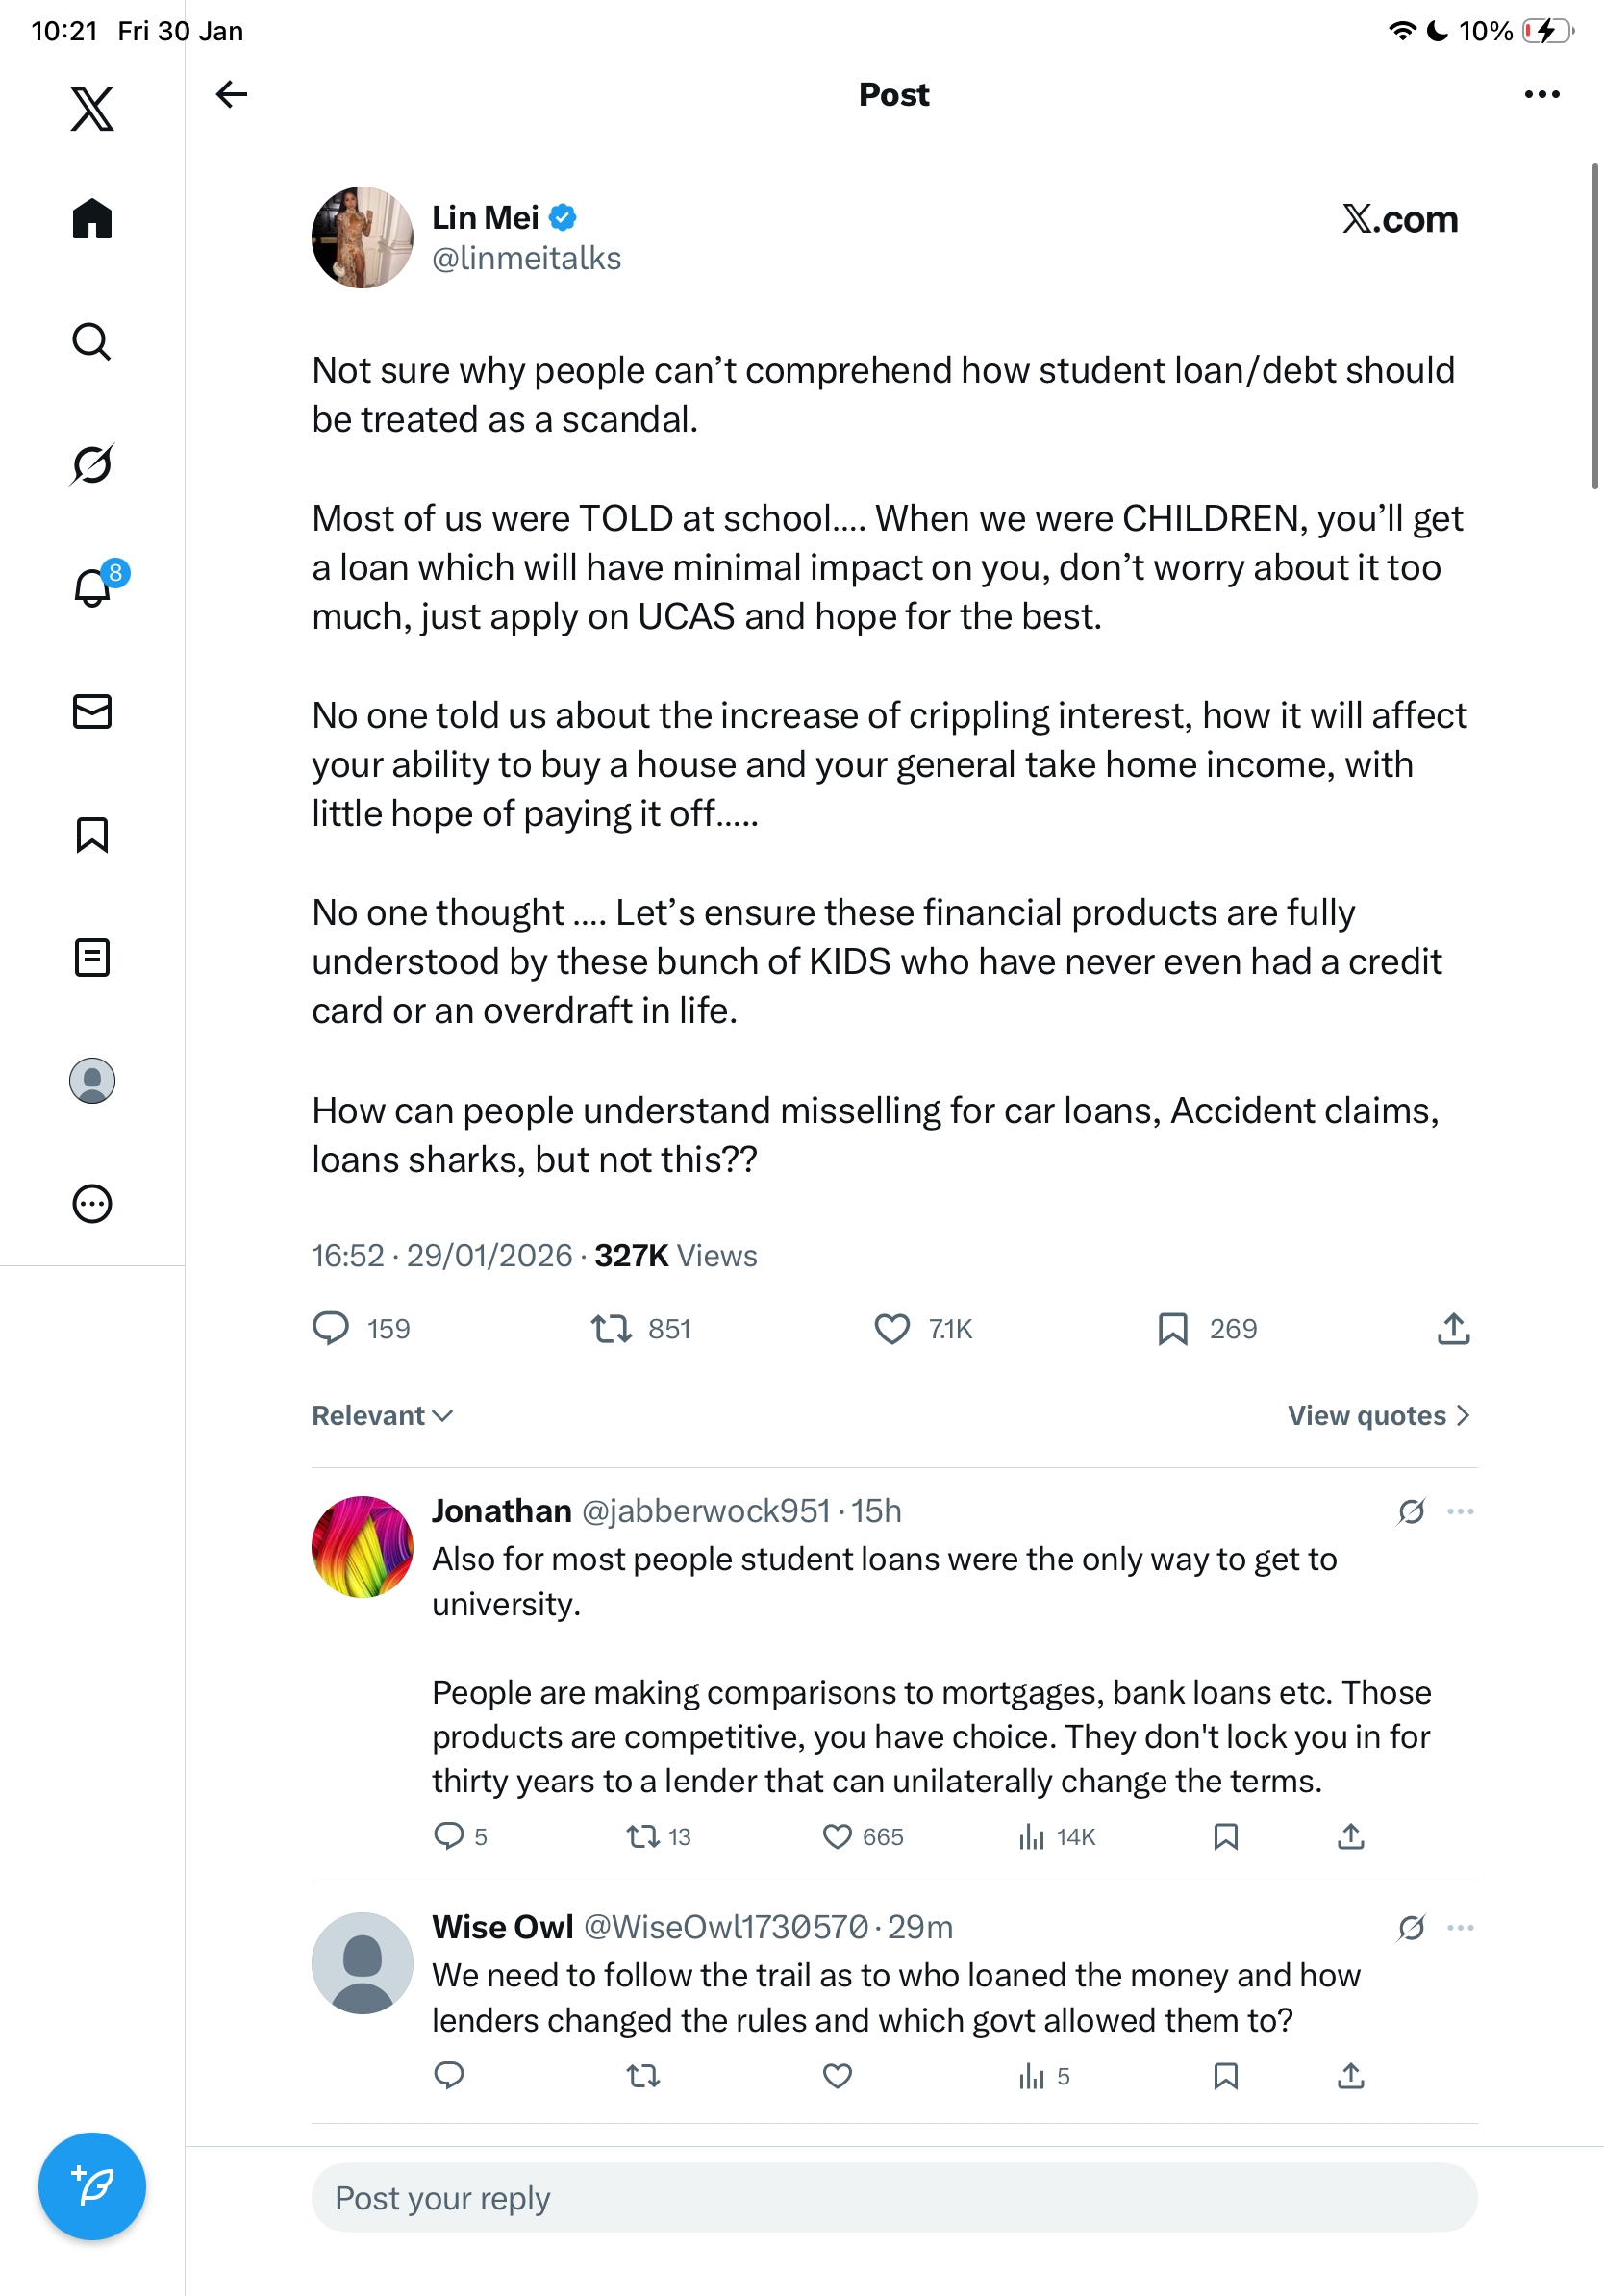This screenshot has width=1604, height=2296.
Task: Open the sidebar More circle menu
Action: coord(92,1203)
